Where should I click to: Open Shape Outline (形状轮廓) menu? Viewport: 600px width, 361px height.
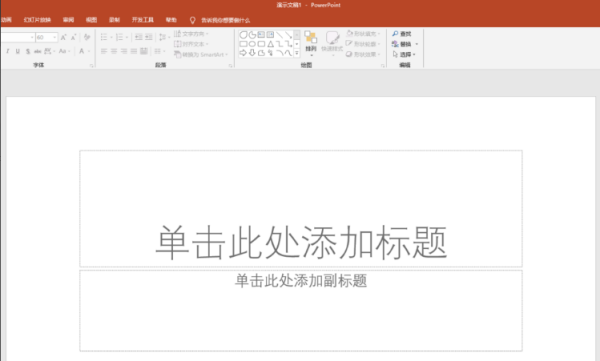tap(363, 44)
